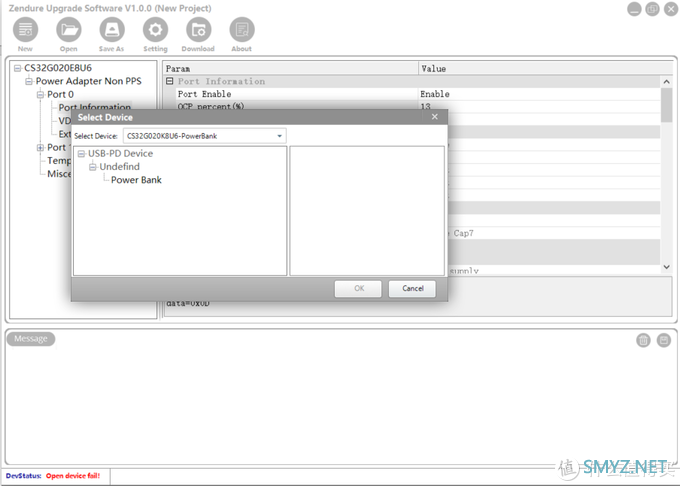Screen dimensions: 680x486
Task: Select the CS32G020E8U6 root item
Action: (58, 68)
